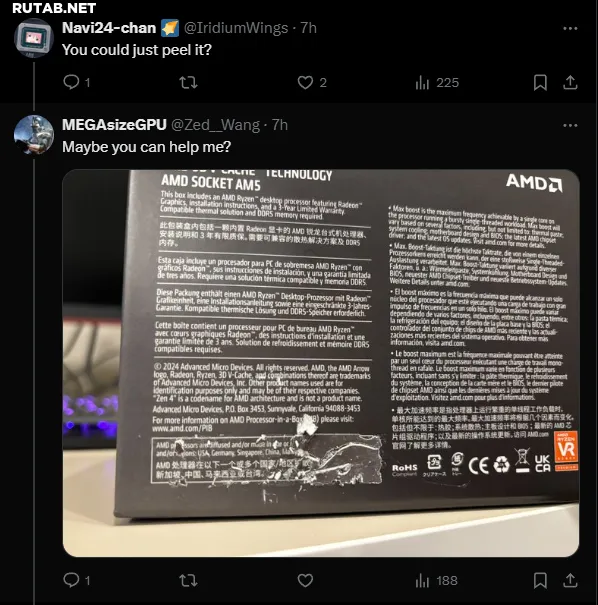Visit the @IridiumWings handle link
Viewport: 598px width, 605px height.
[x=236, y=28]
